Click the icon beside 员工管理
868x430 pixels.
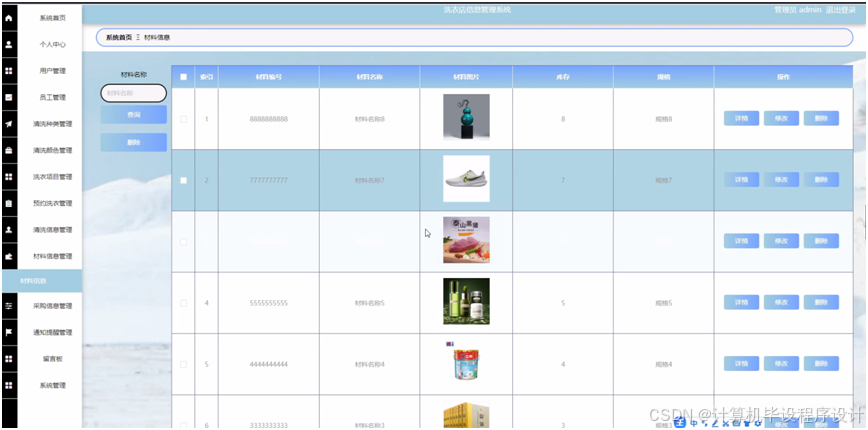[x=8, y=97]
